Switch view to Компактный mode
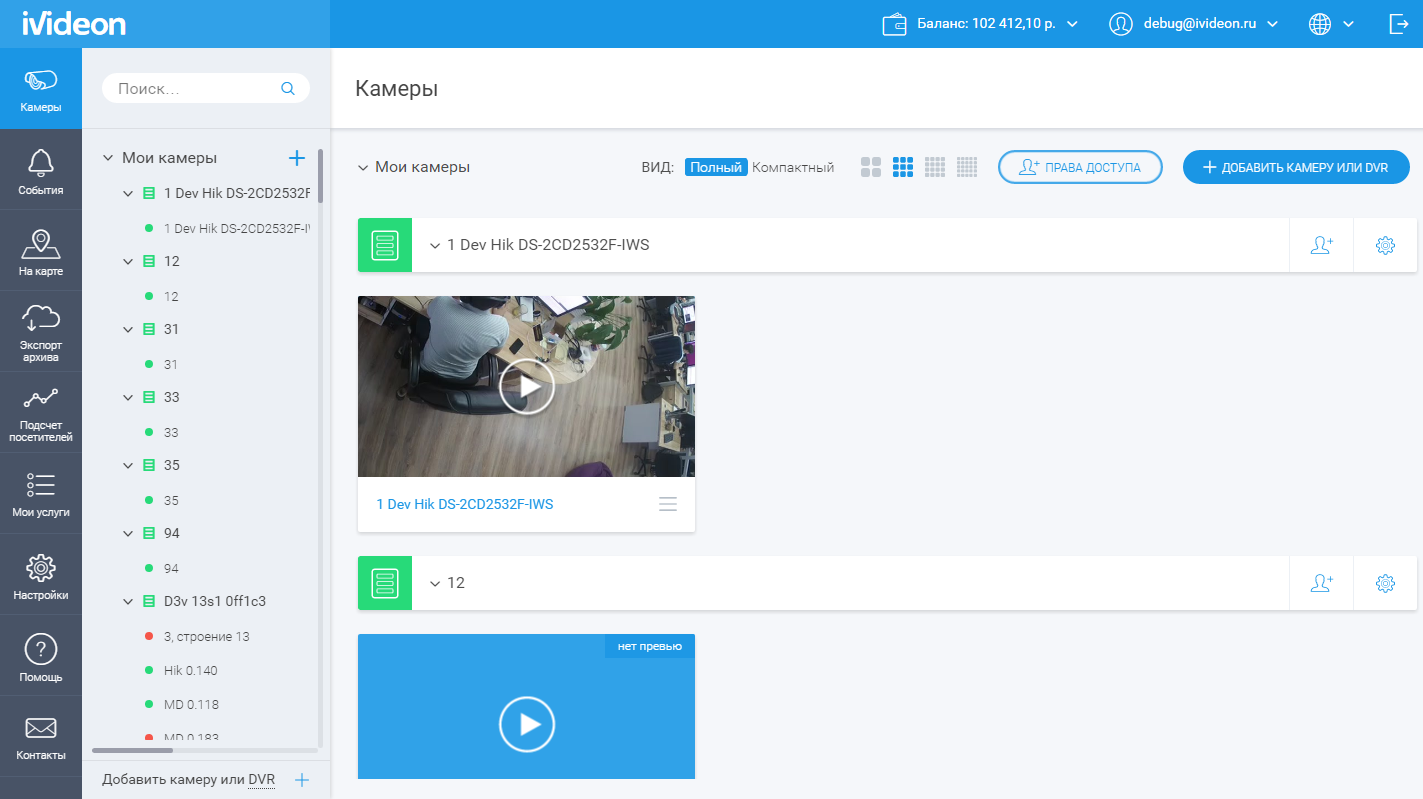The image size is (1423, 799). pos(793,168)
